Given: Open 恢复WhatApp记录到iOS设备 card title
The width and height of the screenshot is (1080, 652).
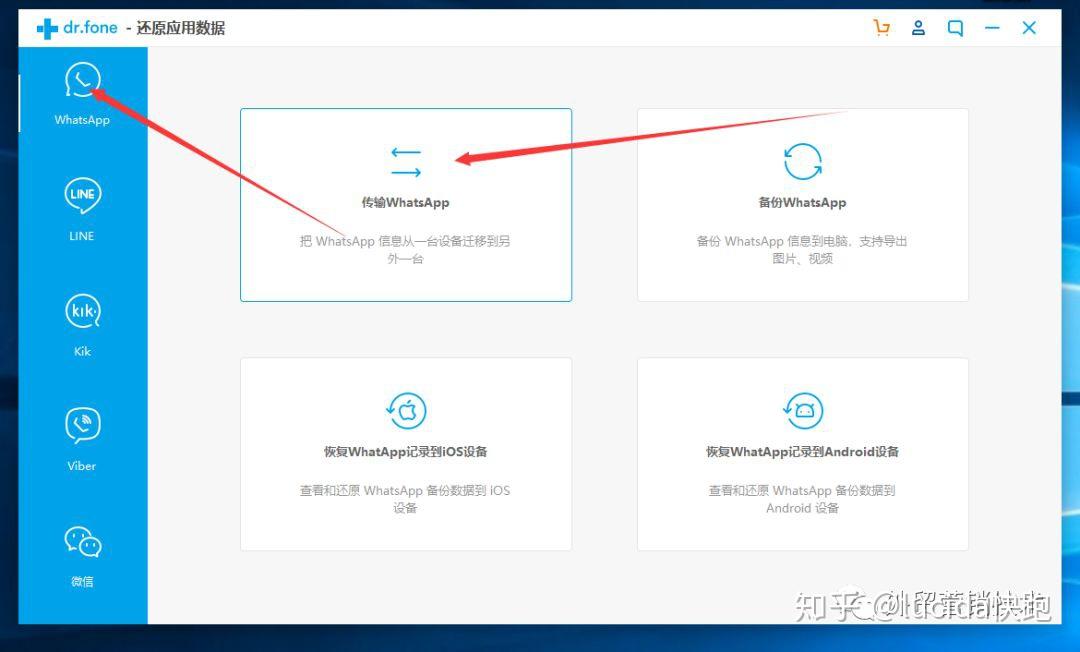Looking at the screenshot, I should pos(406,452).
